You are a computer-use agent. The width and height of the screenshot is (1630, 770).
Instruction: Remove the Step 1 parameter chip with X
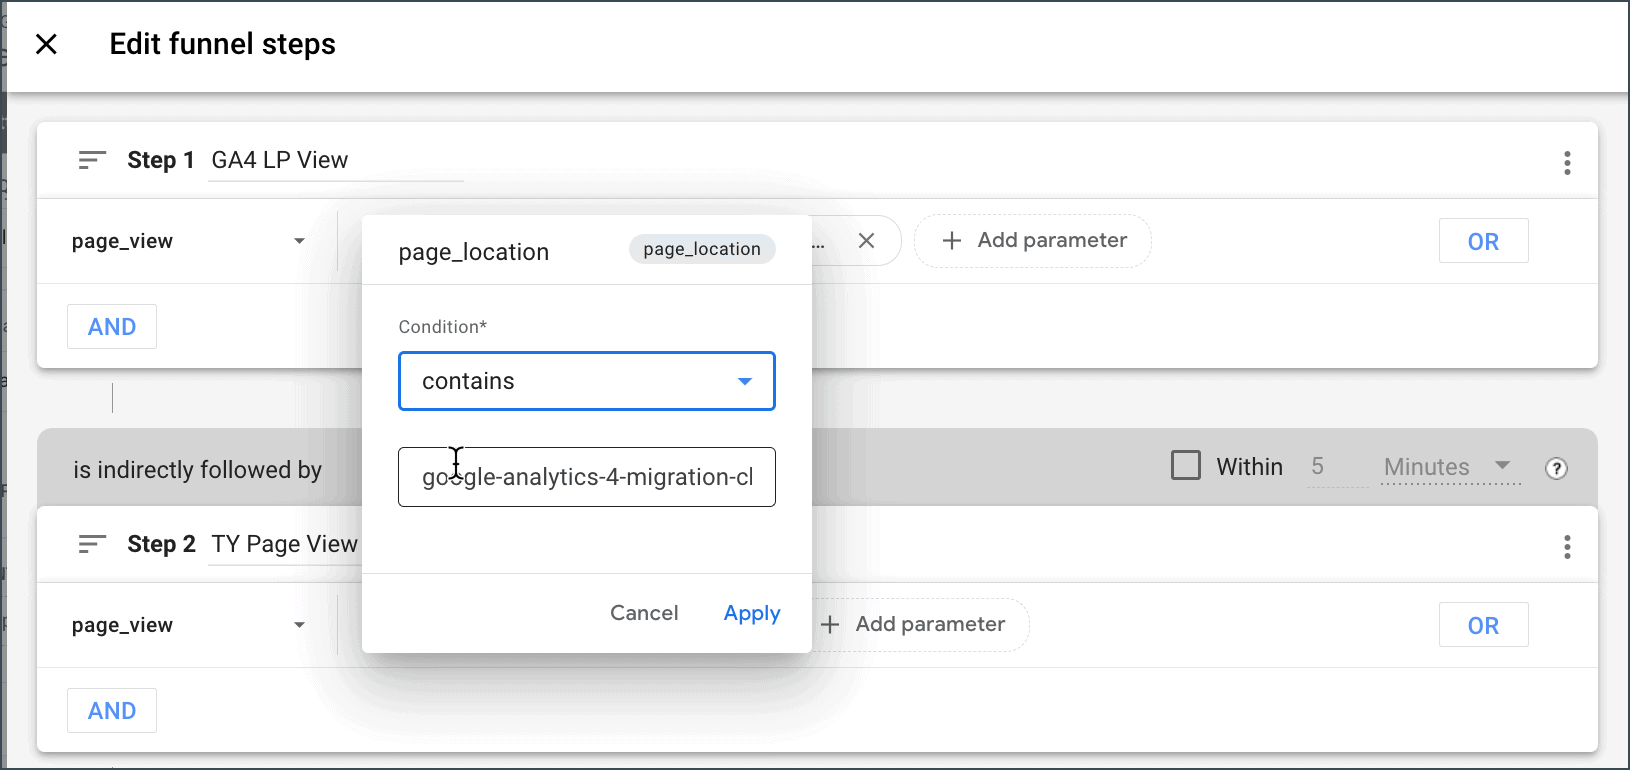tap(866, 241)
